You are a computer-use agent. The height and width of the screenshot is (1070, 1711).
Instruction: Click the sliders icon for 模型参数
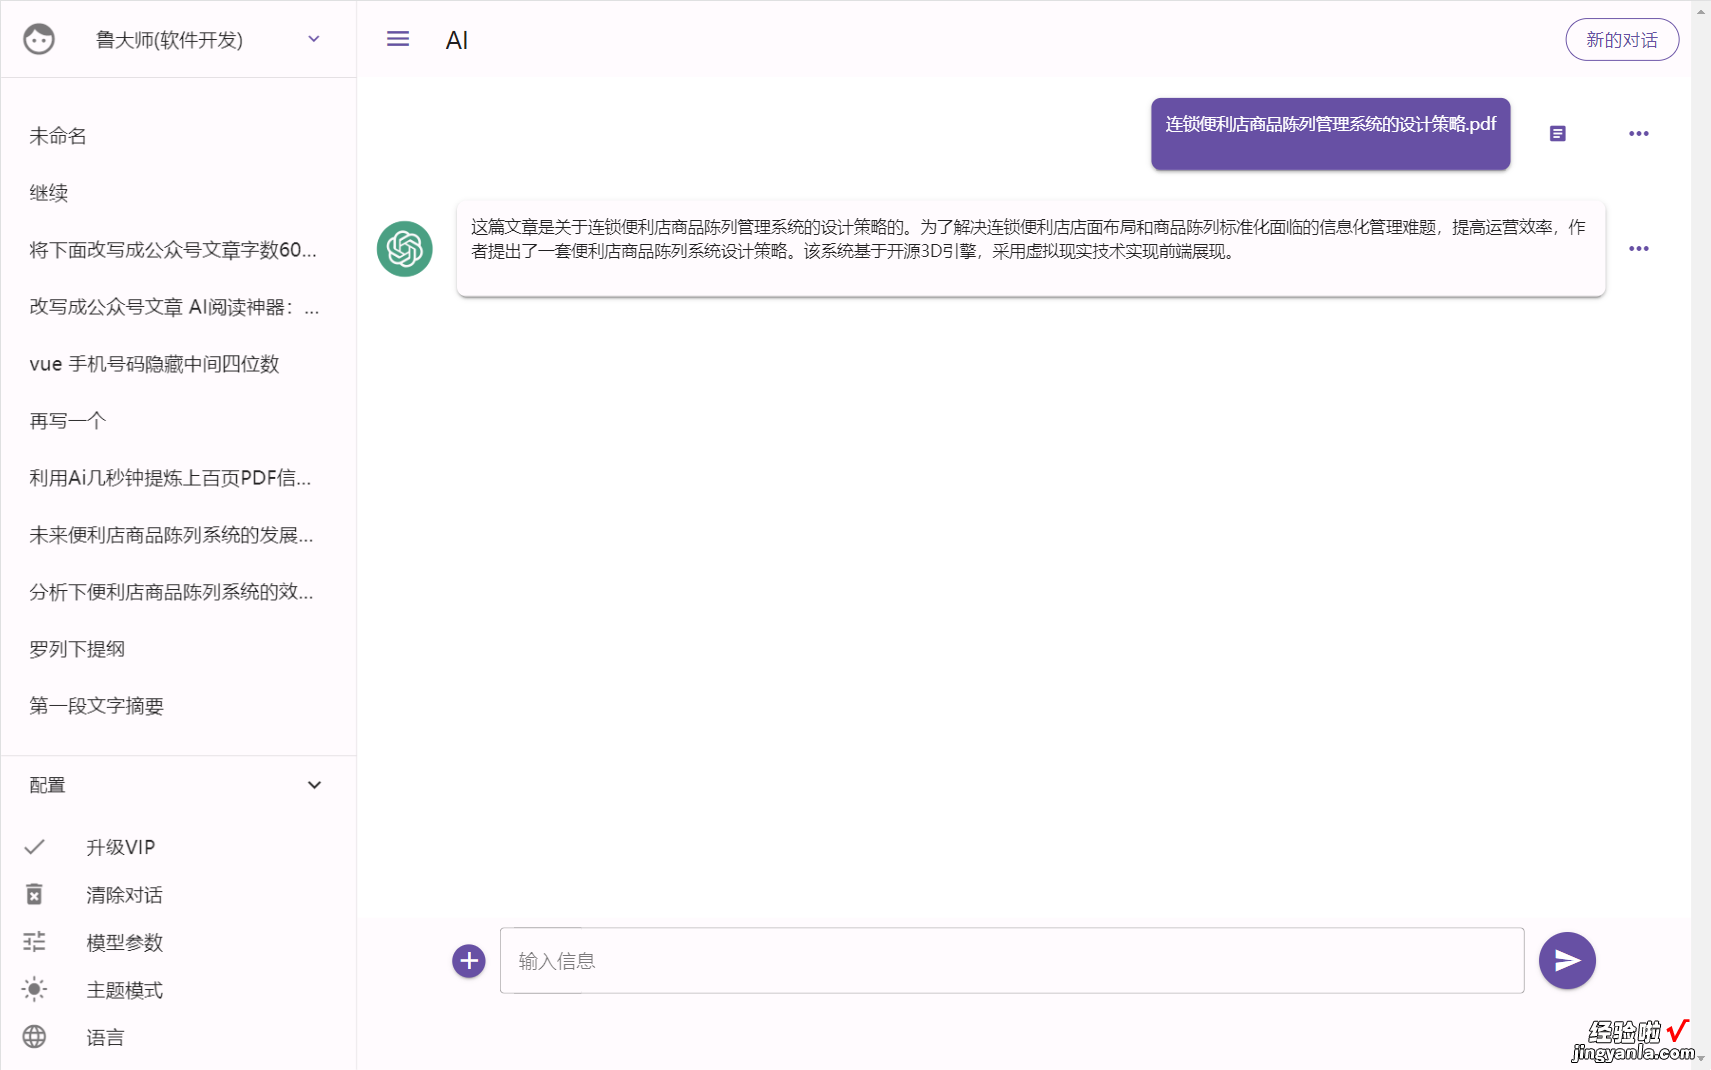(x=34, y=942)
